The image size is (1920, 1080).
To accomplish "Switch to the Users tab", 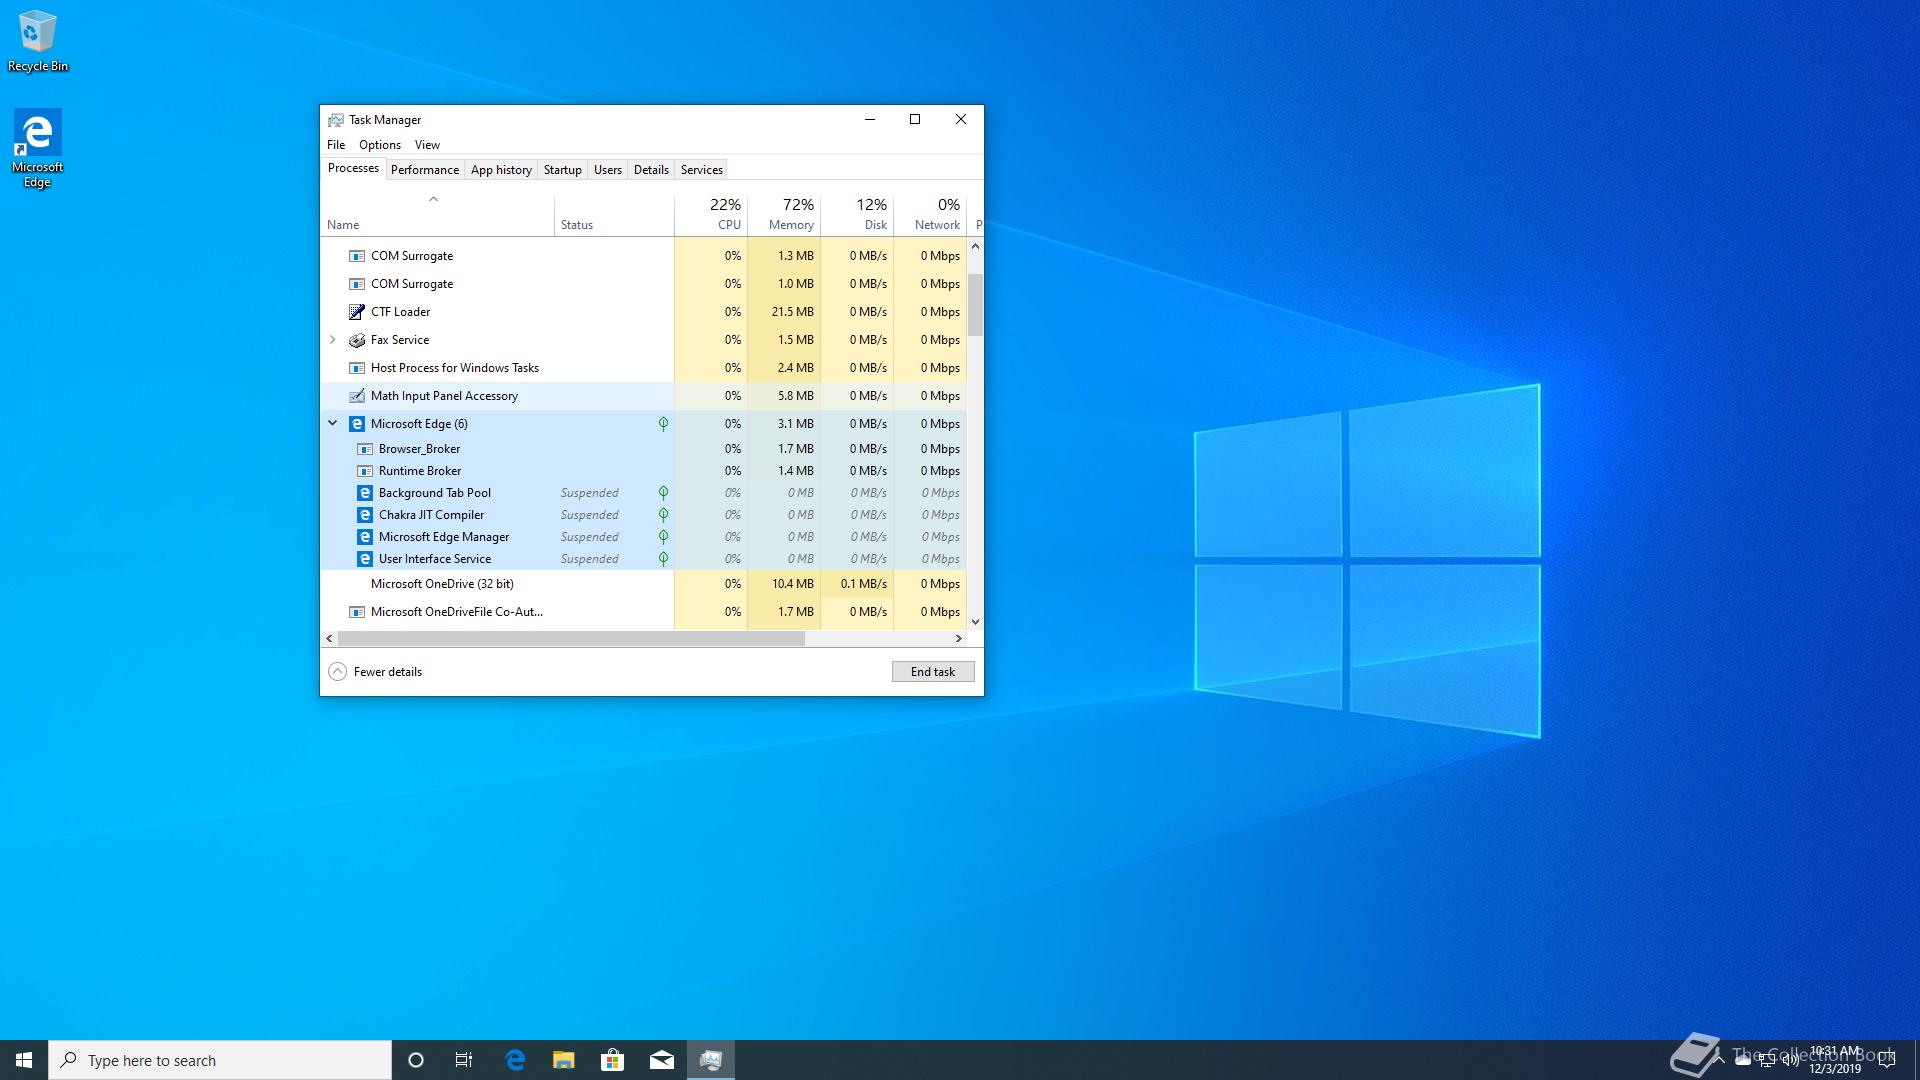I will point(608,170).
